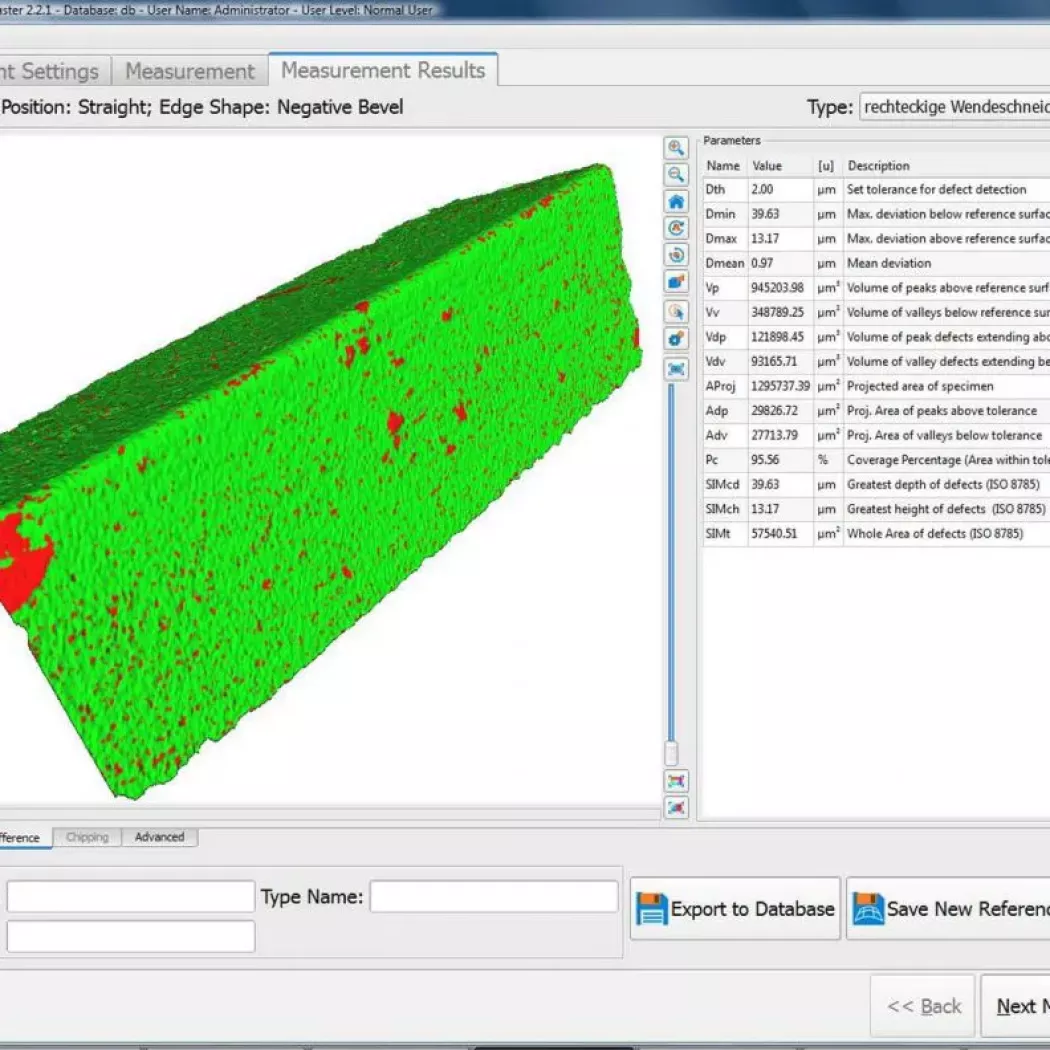Click the circular arrow icon below the home icon
This screenshot has width=1050, height=1050.
(x=676, y=228)
